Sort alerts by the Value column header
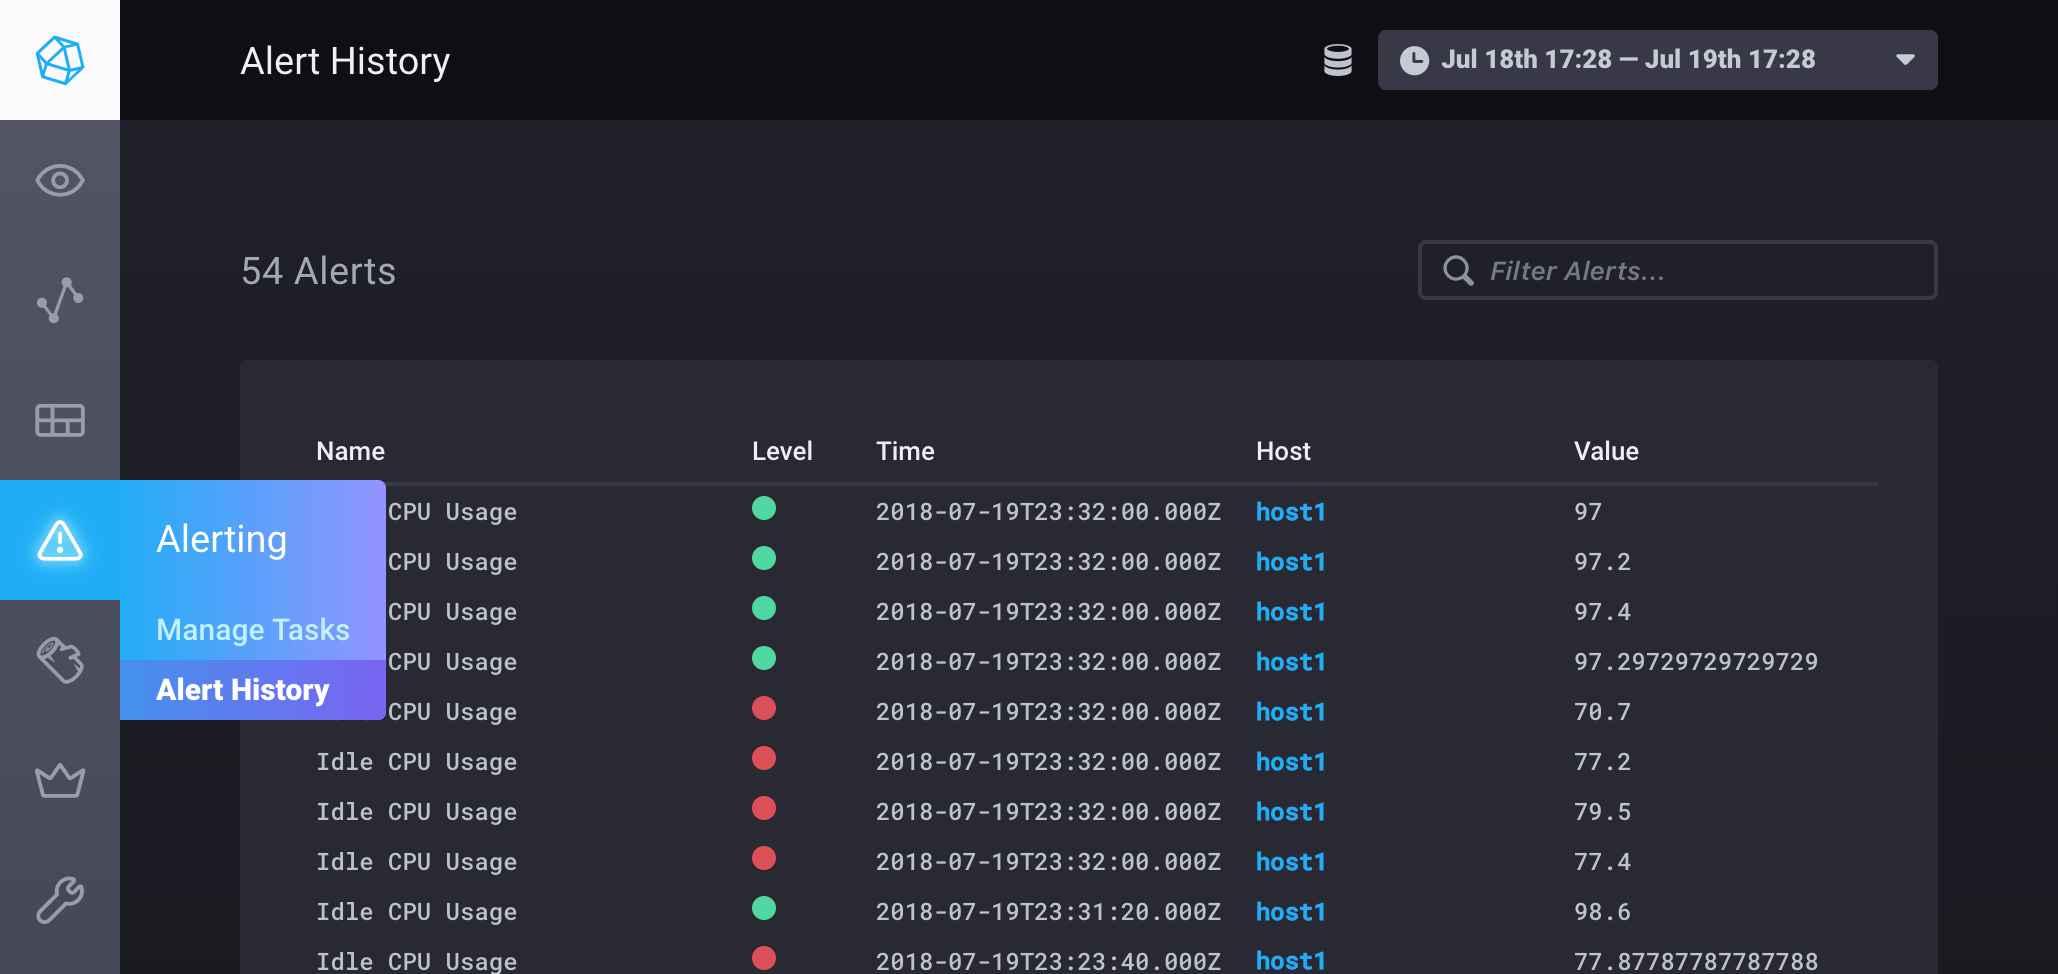2058x974 pixels. (1606, 451)
